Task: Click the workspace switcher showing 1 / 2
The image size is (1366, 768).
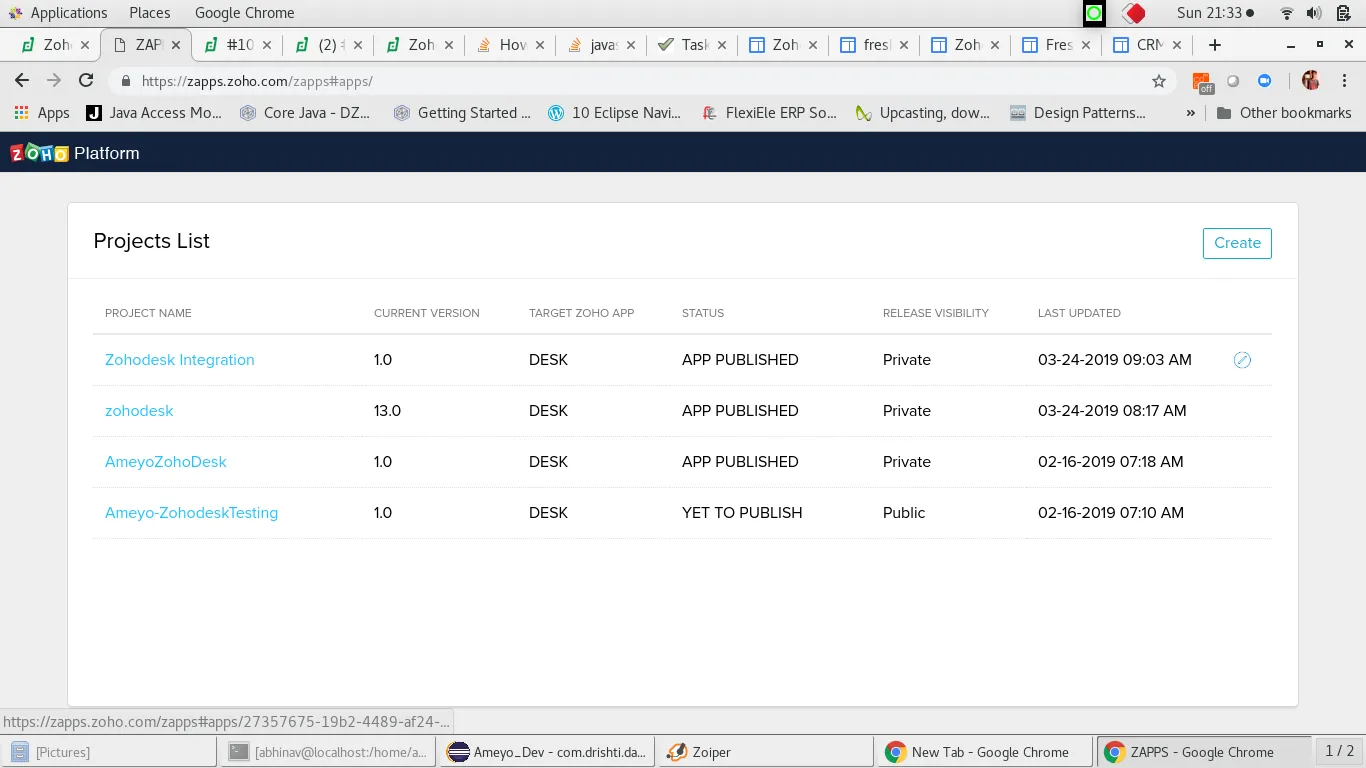Action: point(1339,751)
